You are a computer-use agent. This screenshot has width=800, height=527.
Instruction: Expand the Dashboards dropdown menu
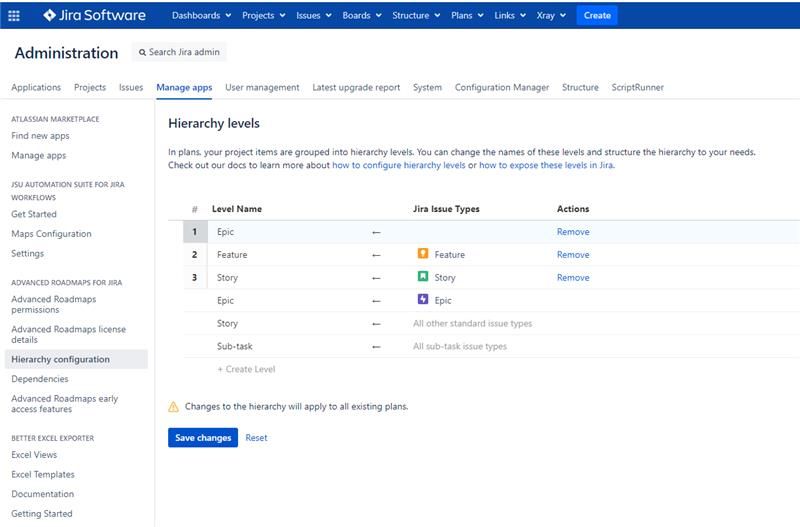tap(201, 15)
